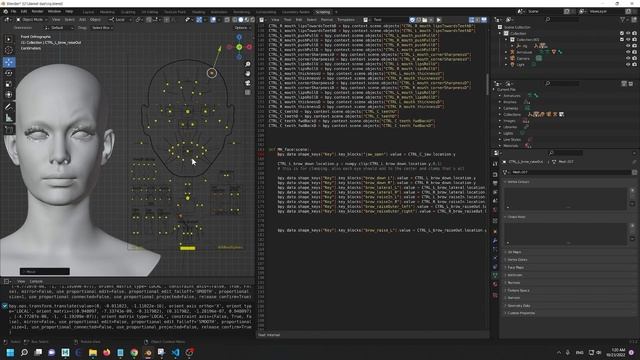Select the Transform tool in viewport toolbar
Image resolution: width=640 pixels, height=360 pixels.
[x=9, y=95]
